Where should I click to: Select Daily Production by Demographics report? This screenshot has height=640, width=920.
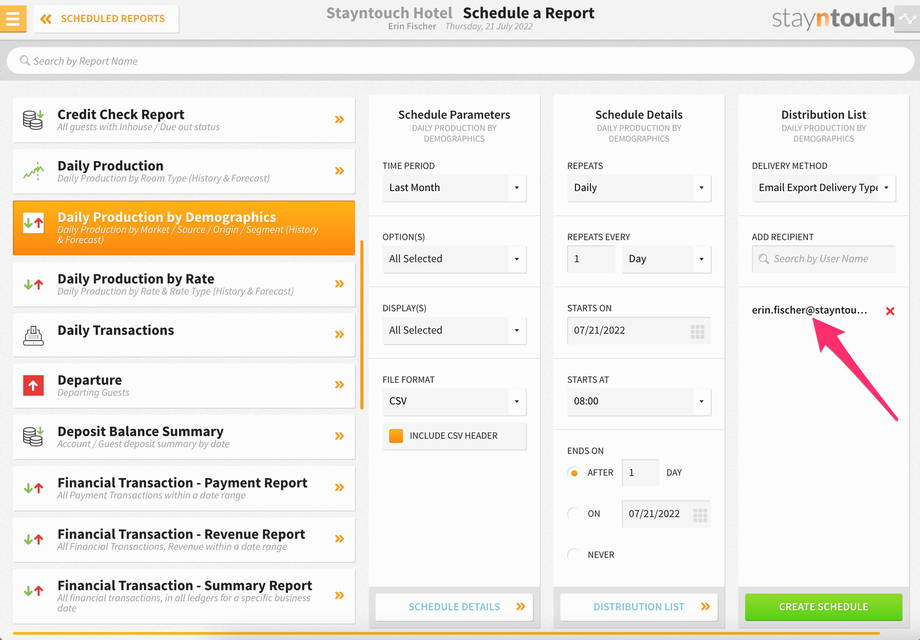[x=184, y=228]
